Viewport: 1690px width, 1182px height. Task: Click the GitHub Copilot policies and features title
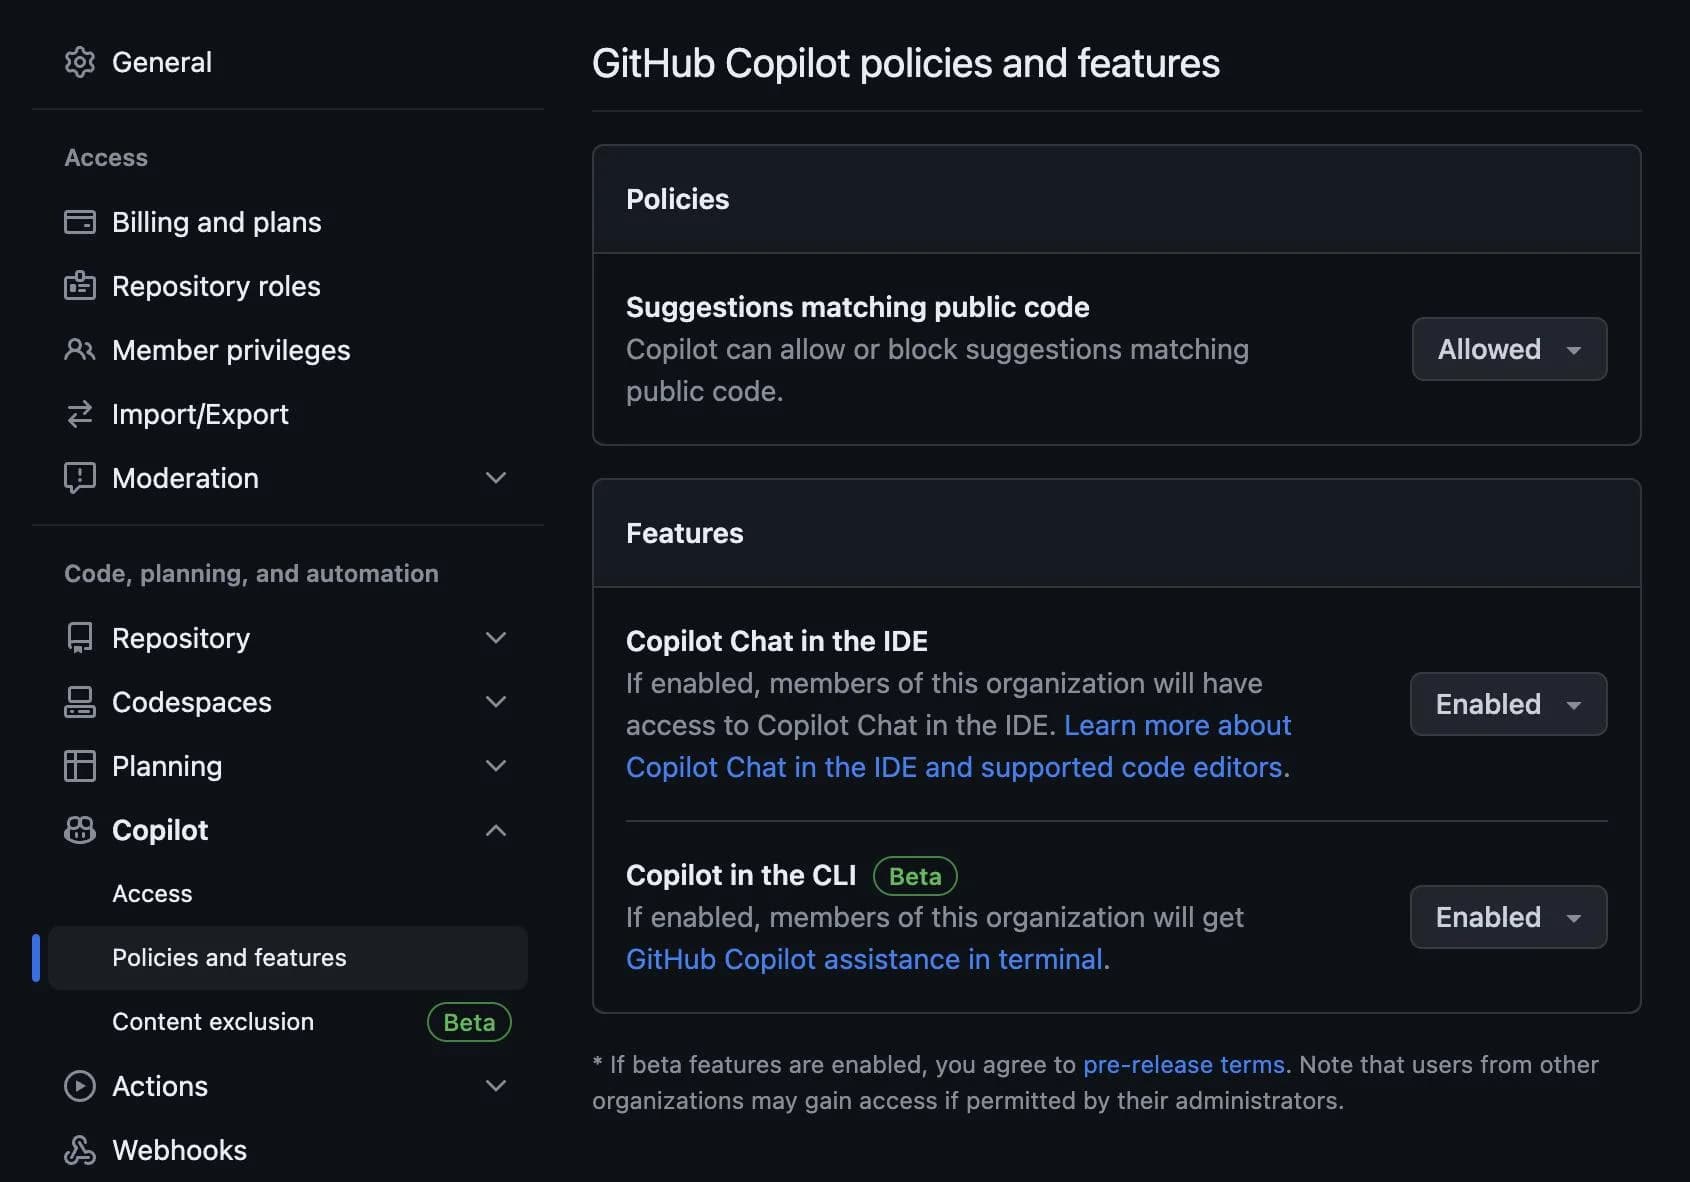[906, 63]
